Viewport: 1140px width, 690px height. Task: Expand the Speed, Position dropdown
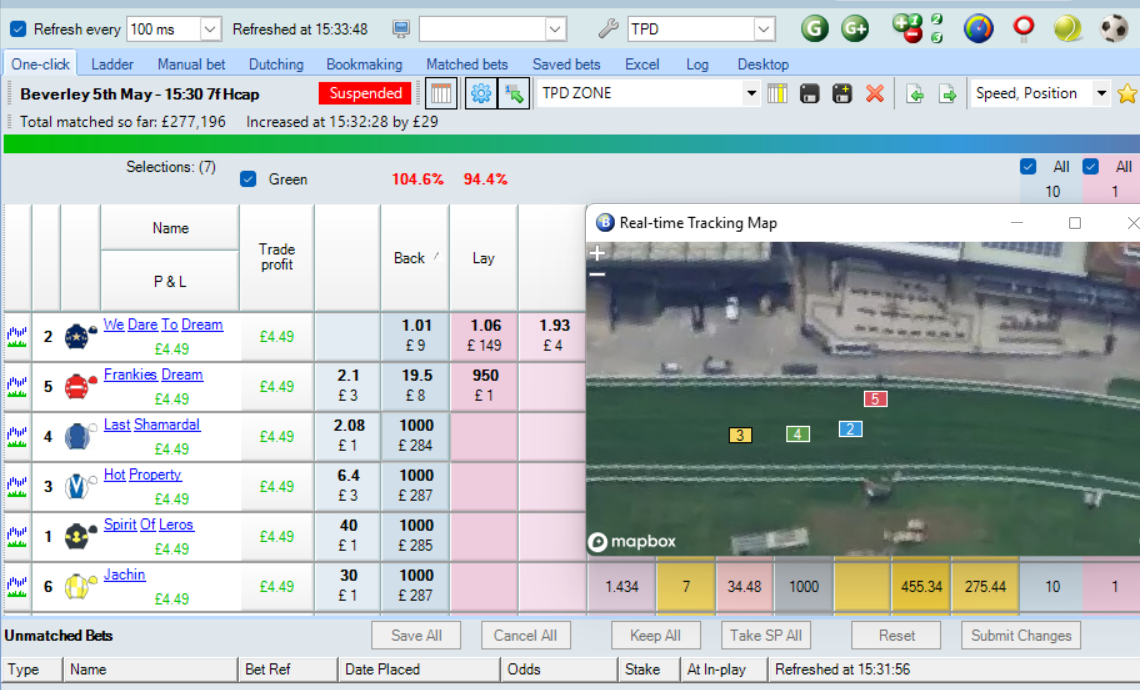(x=1101, y=94)
